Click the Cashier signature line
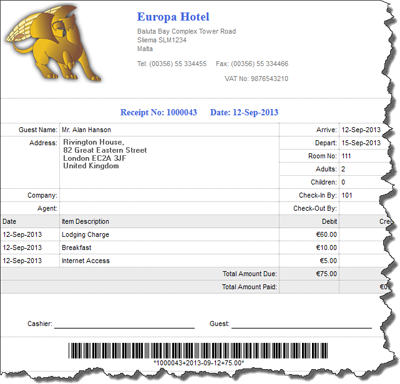 point(124,327)
